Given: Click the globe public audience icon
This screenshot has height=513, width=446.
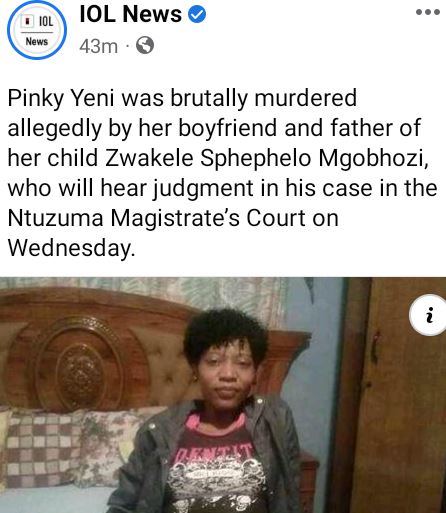Looking at the screenshot, I should 145,45.
